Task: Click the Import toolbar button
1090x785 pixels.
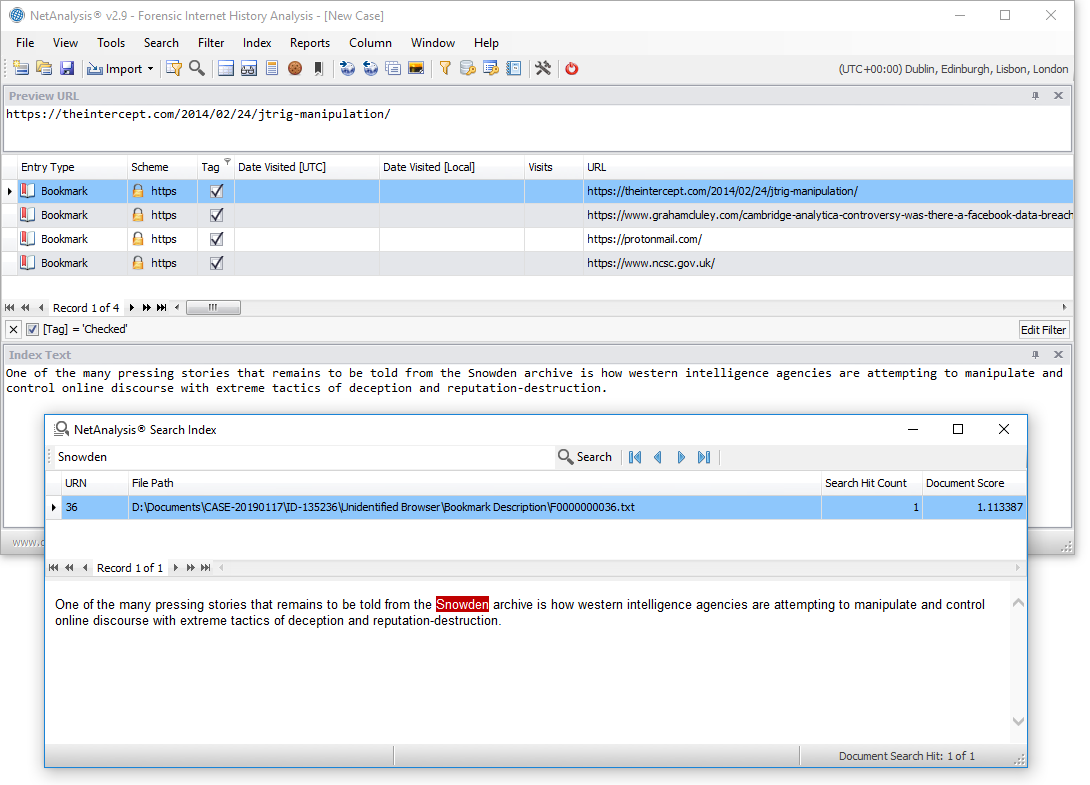Action: [115, 69]
